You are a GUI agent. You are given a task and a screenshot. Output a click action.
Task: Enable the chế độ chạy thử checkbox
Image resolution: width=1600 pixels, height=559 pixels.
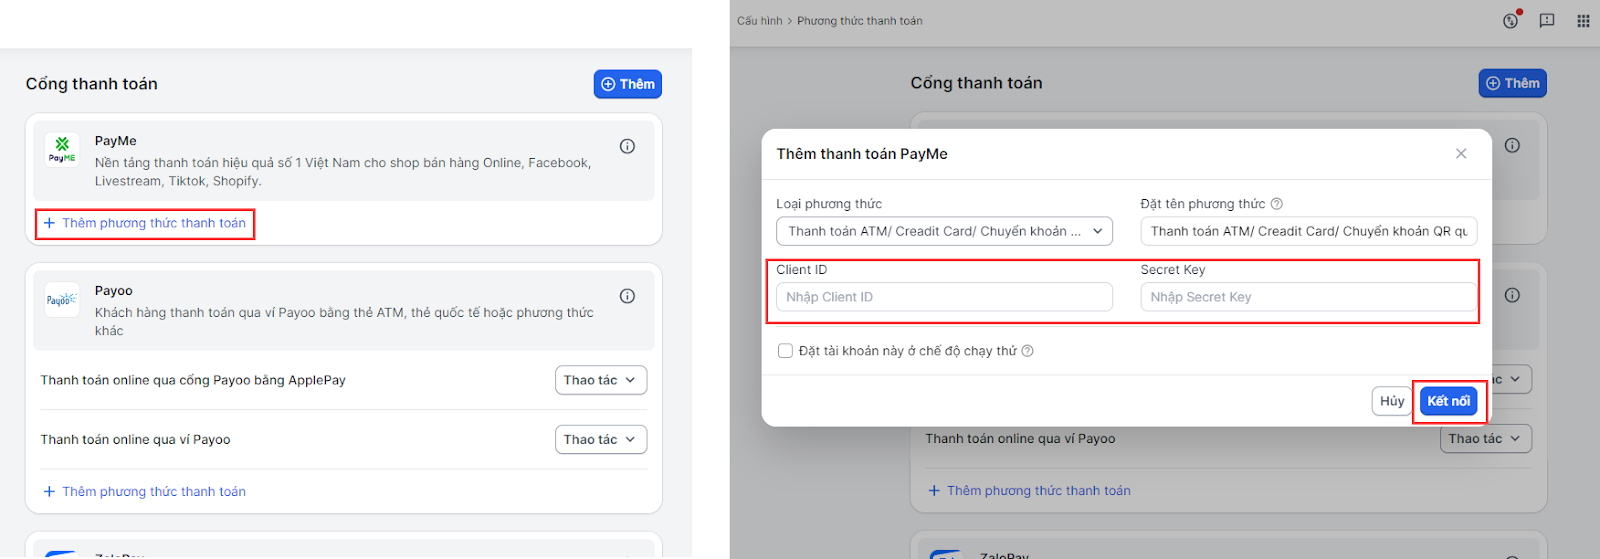[x=786, y=351]
